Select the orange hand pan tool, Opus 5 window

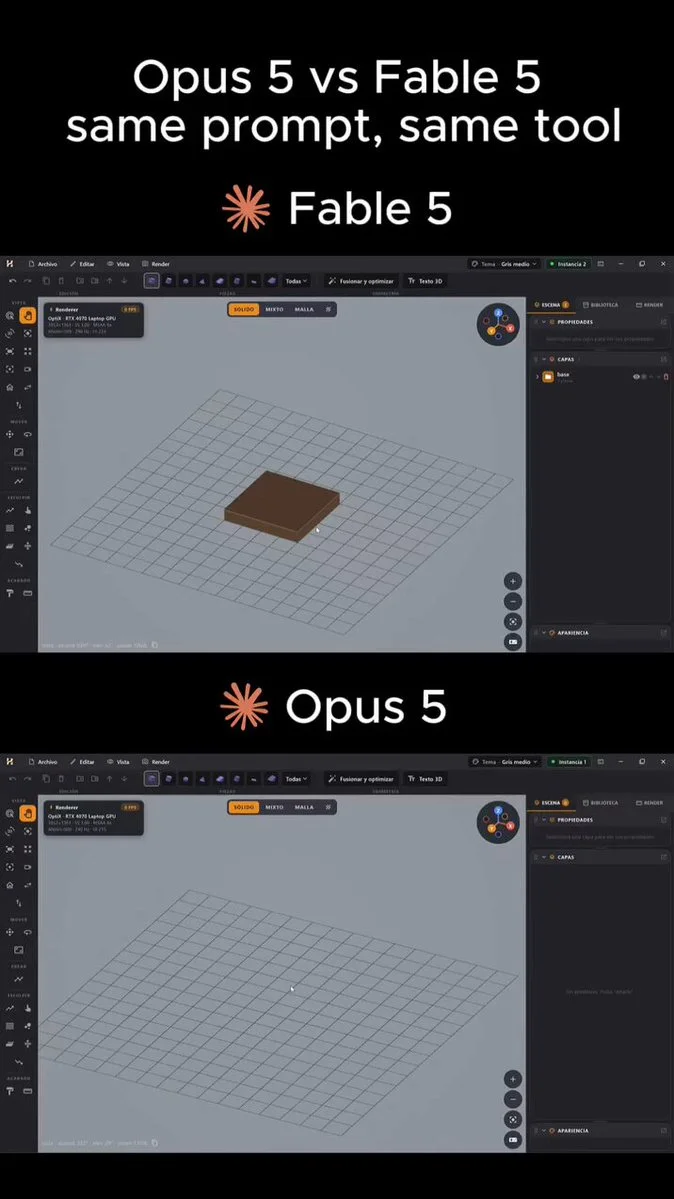pyautogui.click(x=28, y=813)
